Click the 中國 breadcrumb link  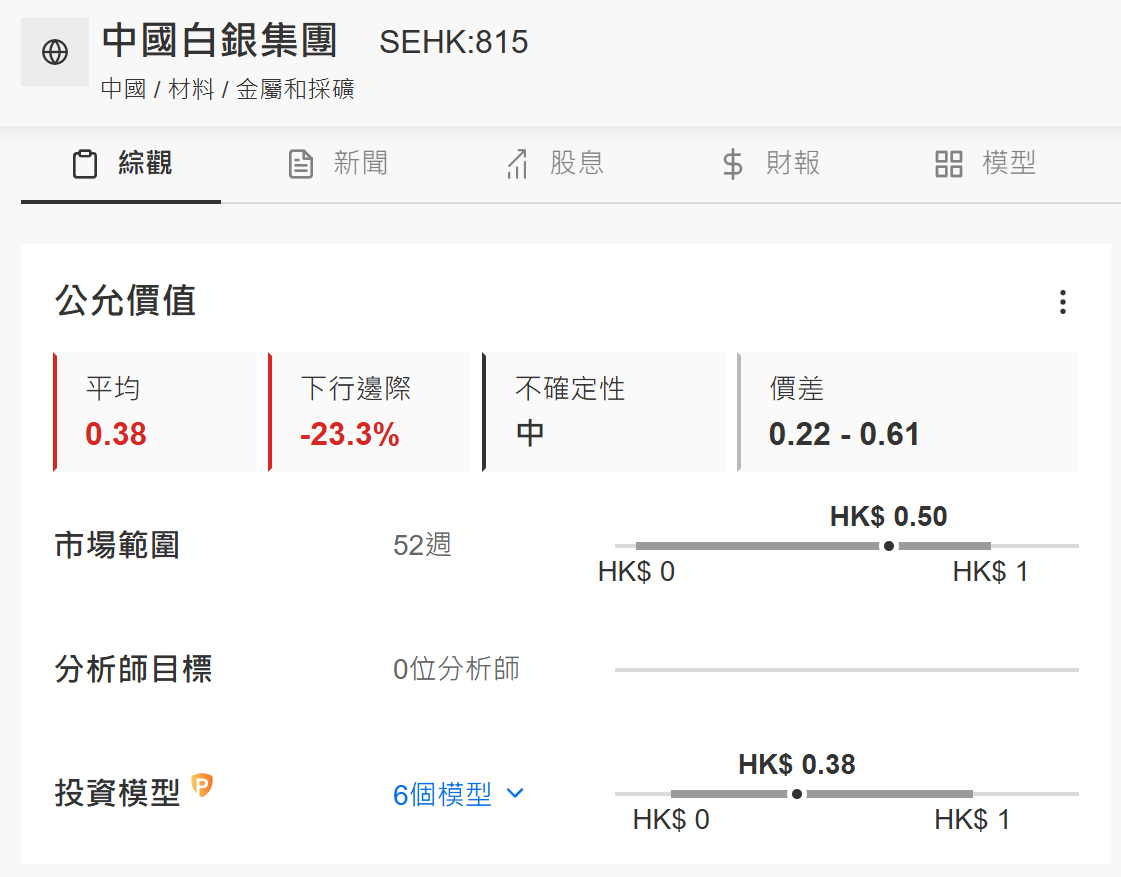point(123,89)
